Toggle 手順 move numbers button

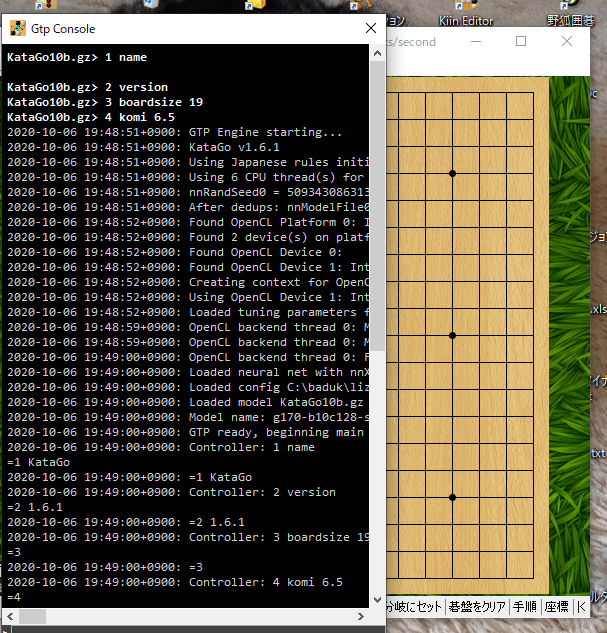[525, 606]
